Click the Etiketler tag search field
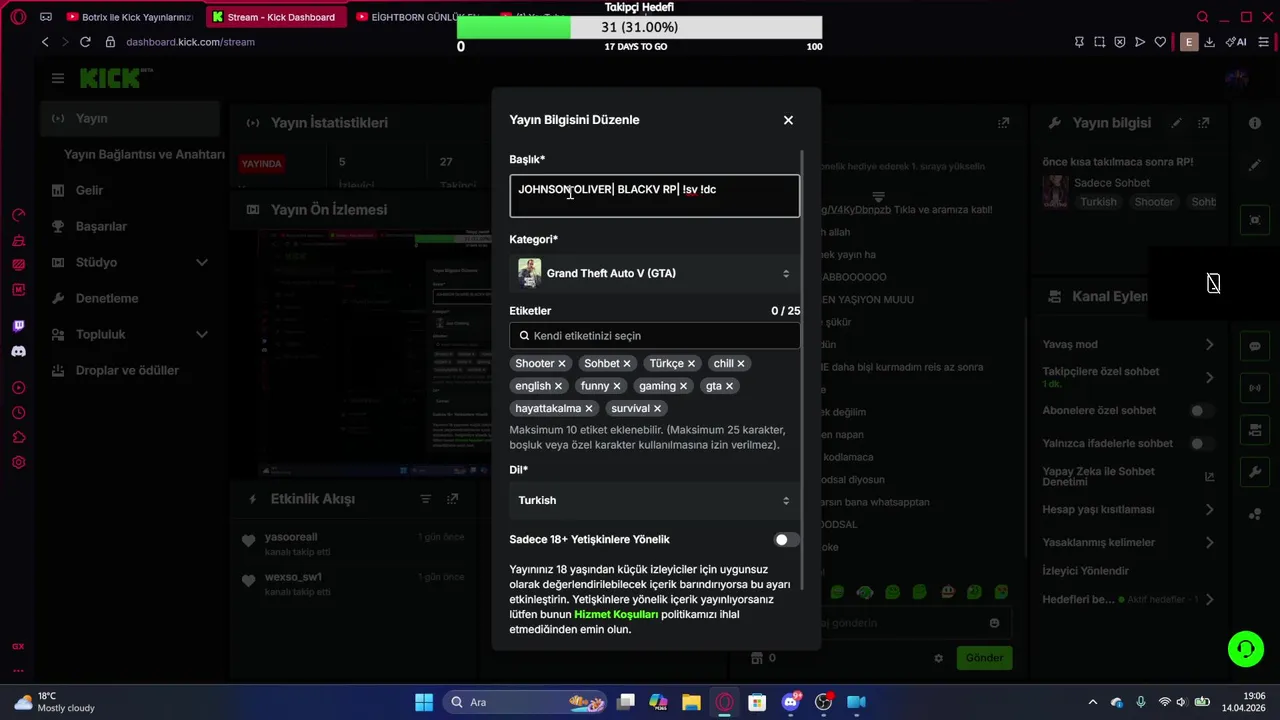 654,336
